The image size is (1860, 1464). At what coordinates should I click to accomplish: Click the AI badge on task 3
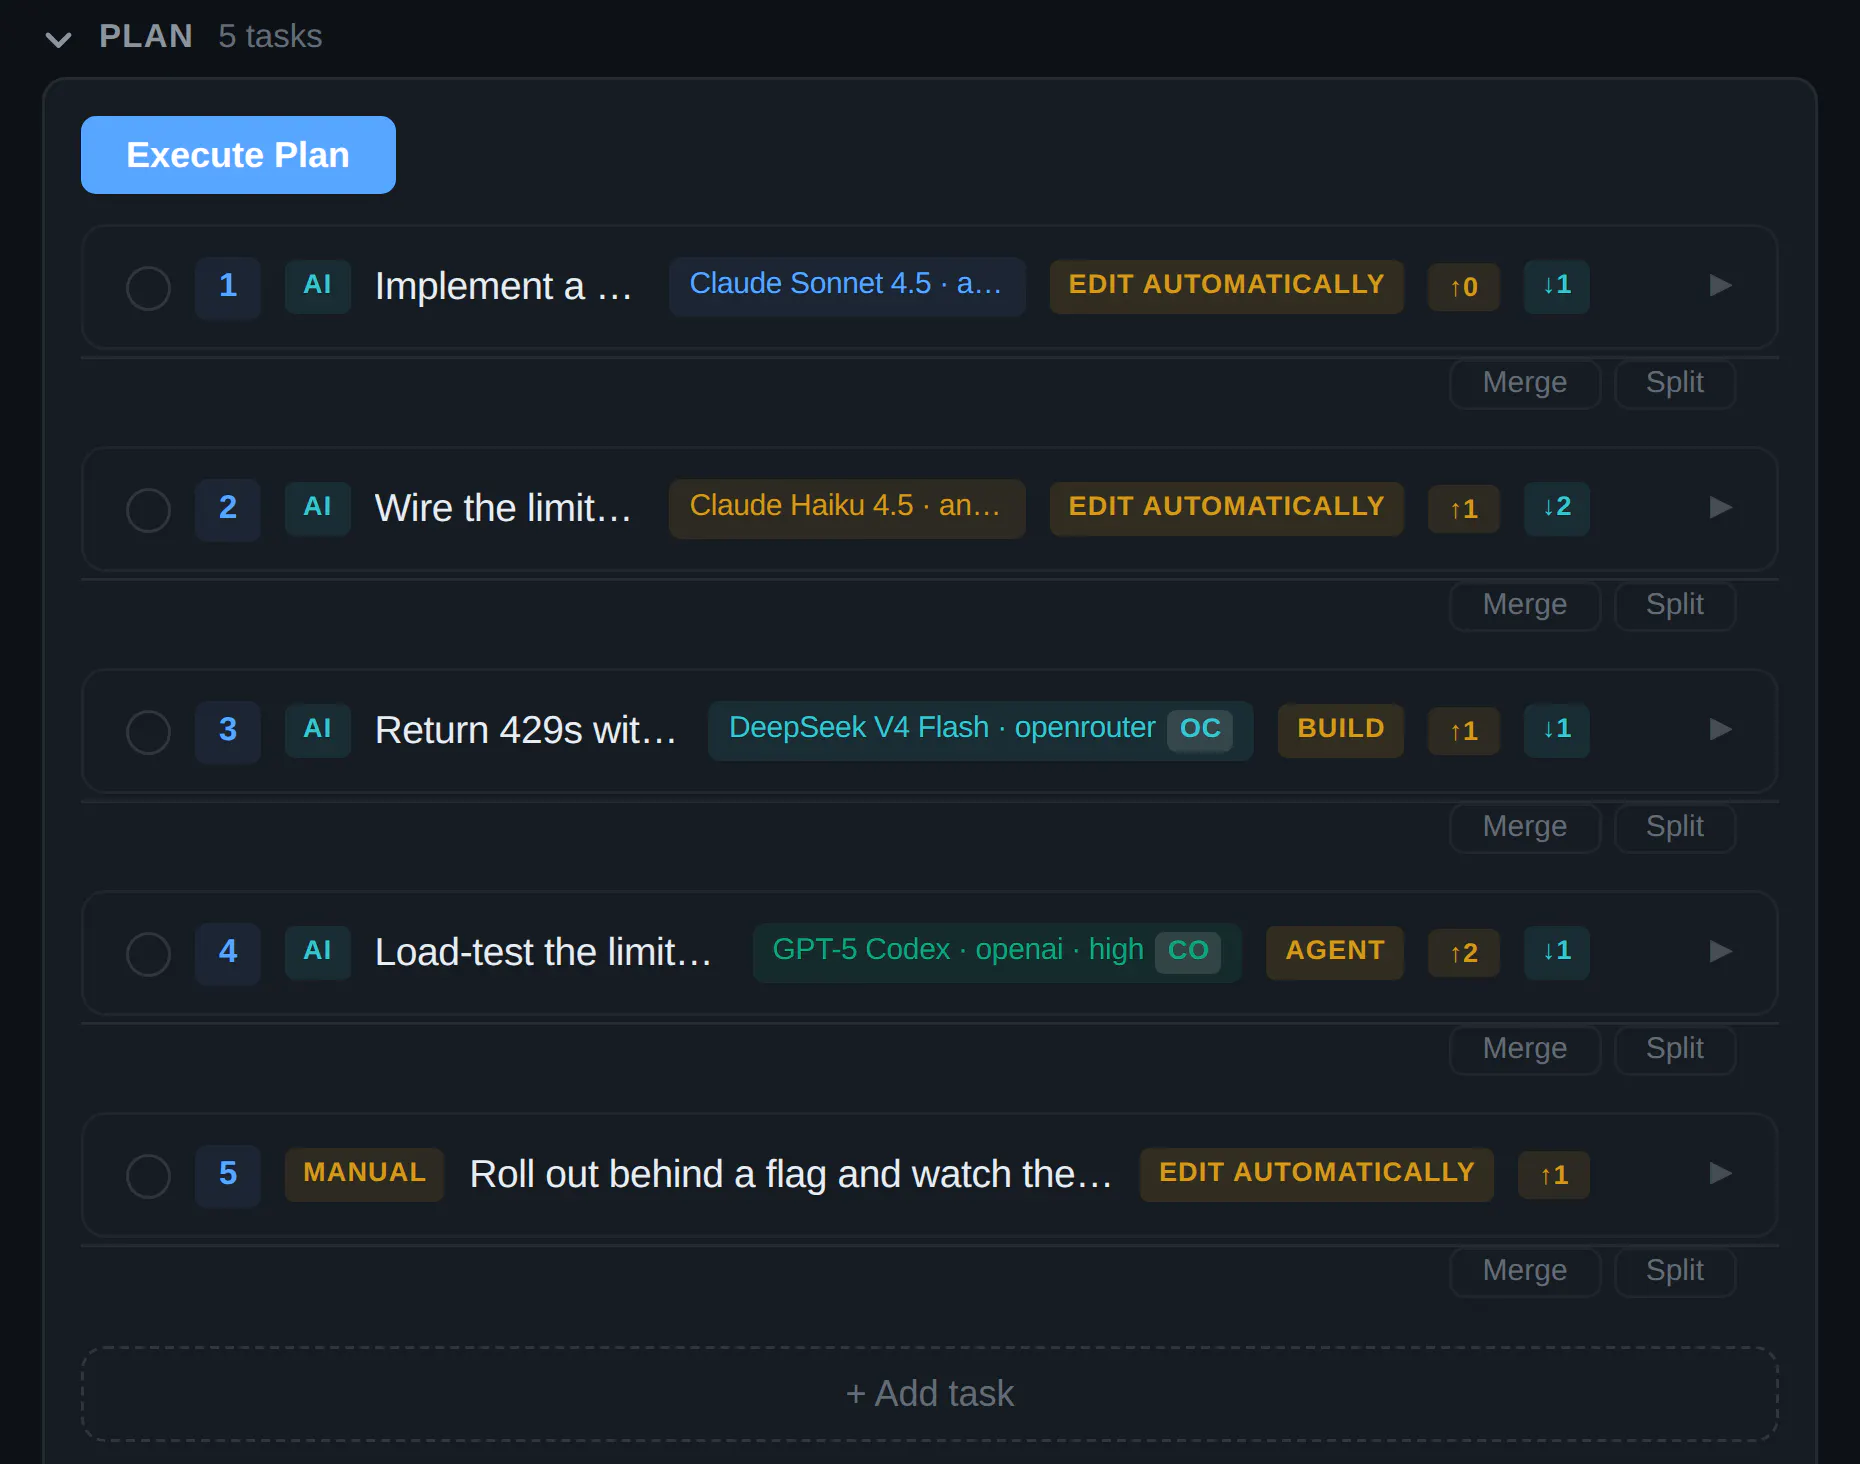pyautogui.click(x=318, y=730)
